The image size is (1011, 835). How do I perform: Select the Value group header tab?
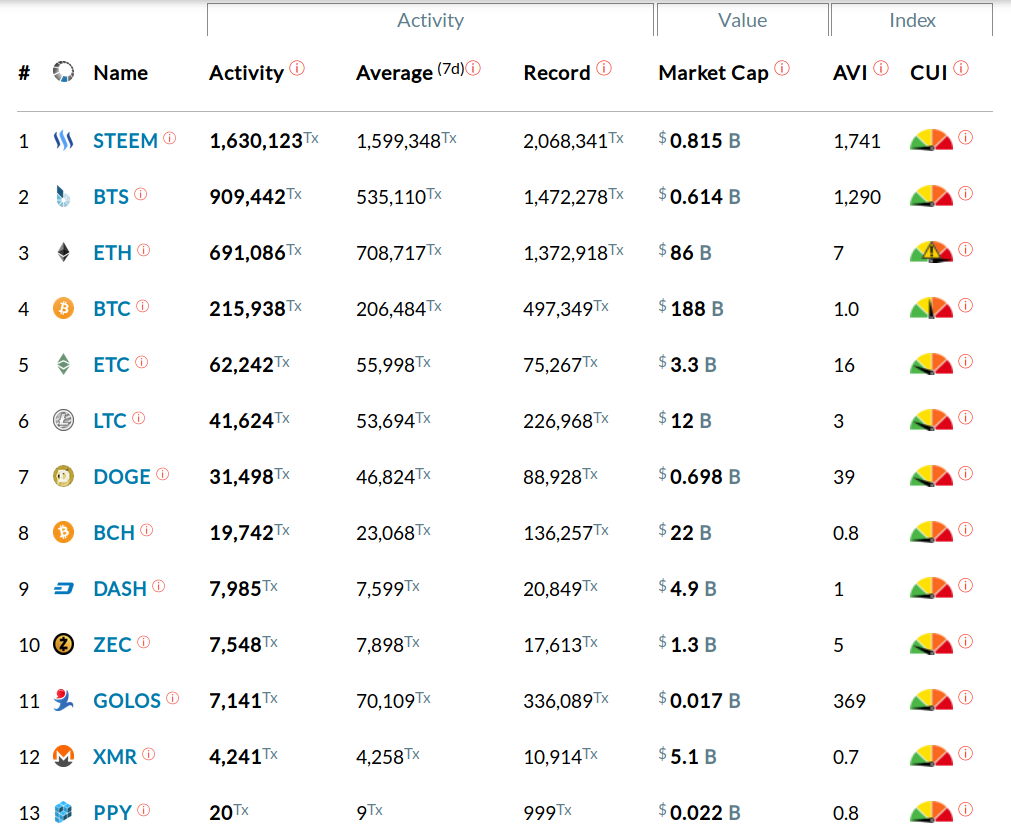point(742,20)
